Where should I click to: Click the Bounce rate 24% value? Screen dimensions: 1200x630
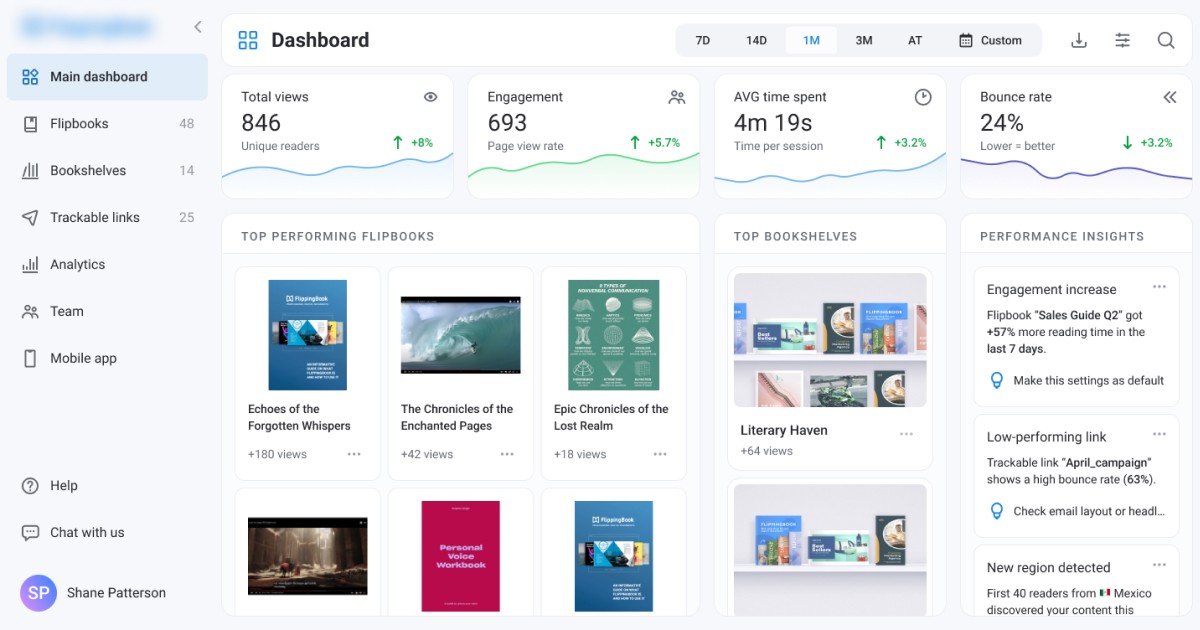(x=1002, y=123)
